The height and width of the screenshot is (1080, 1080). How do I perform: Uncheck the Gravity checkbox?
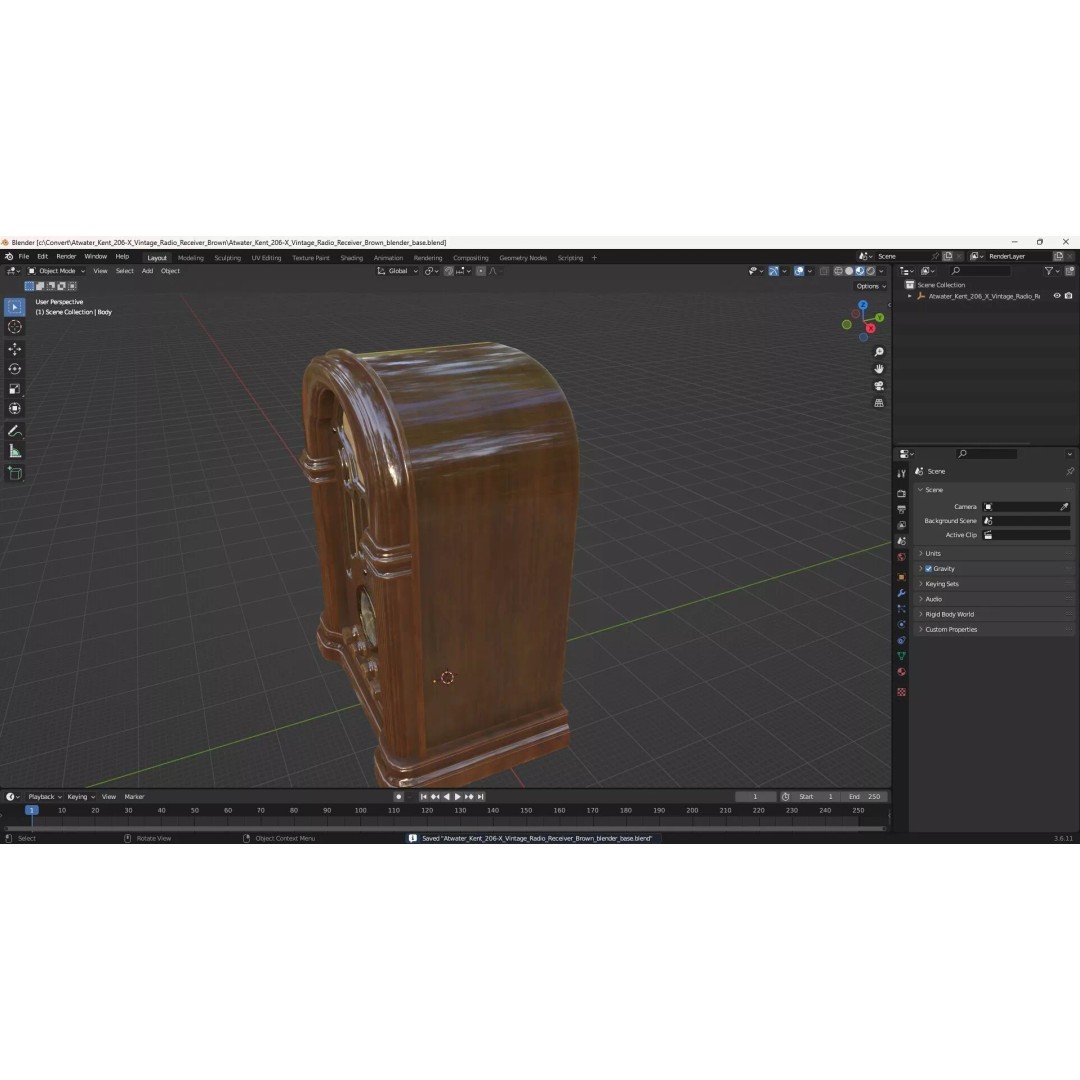pyautogui.click(x=928, y=569)
